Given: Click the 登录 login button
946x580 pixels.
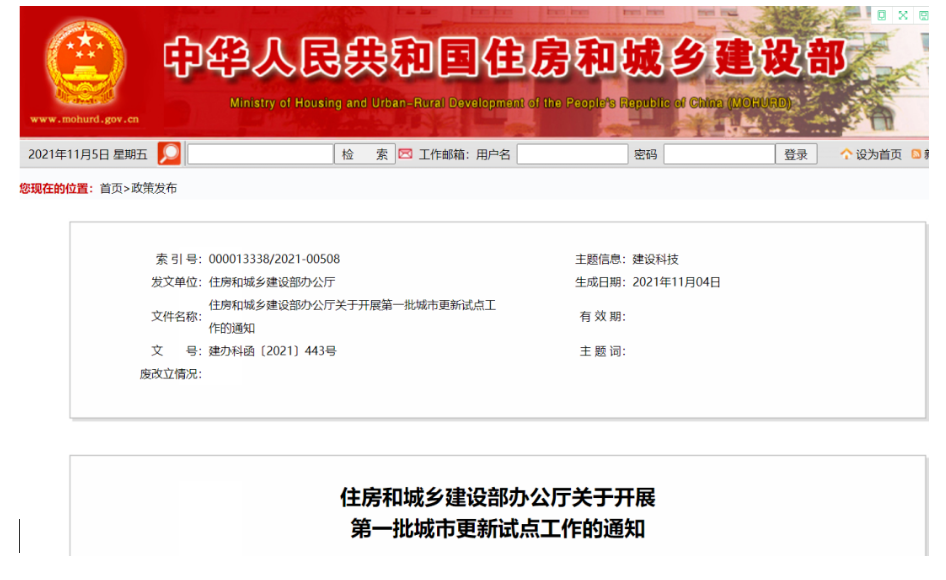Looking at the screenshot, I should [796, 154].
